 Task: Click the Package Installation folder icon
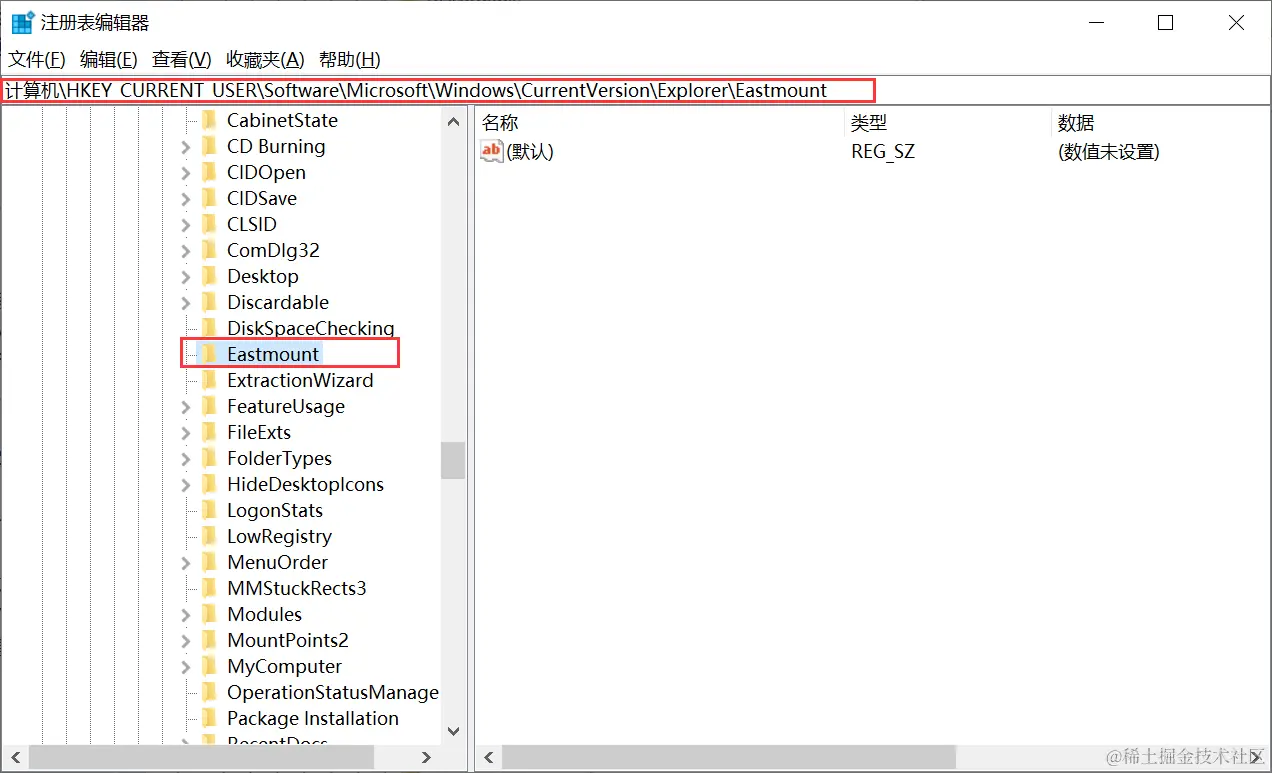coord(209,718)
